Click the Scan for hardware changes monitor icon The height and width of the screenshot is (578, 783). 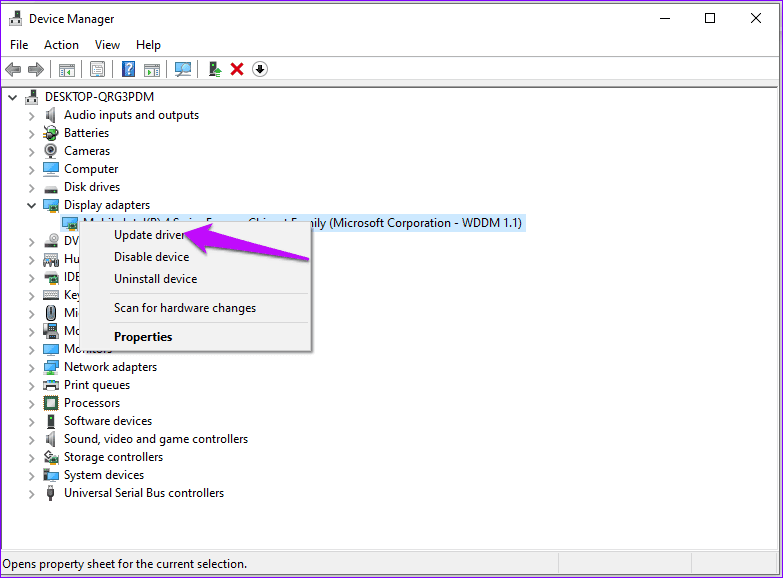coord(183,69)
